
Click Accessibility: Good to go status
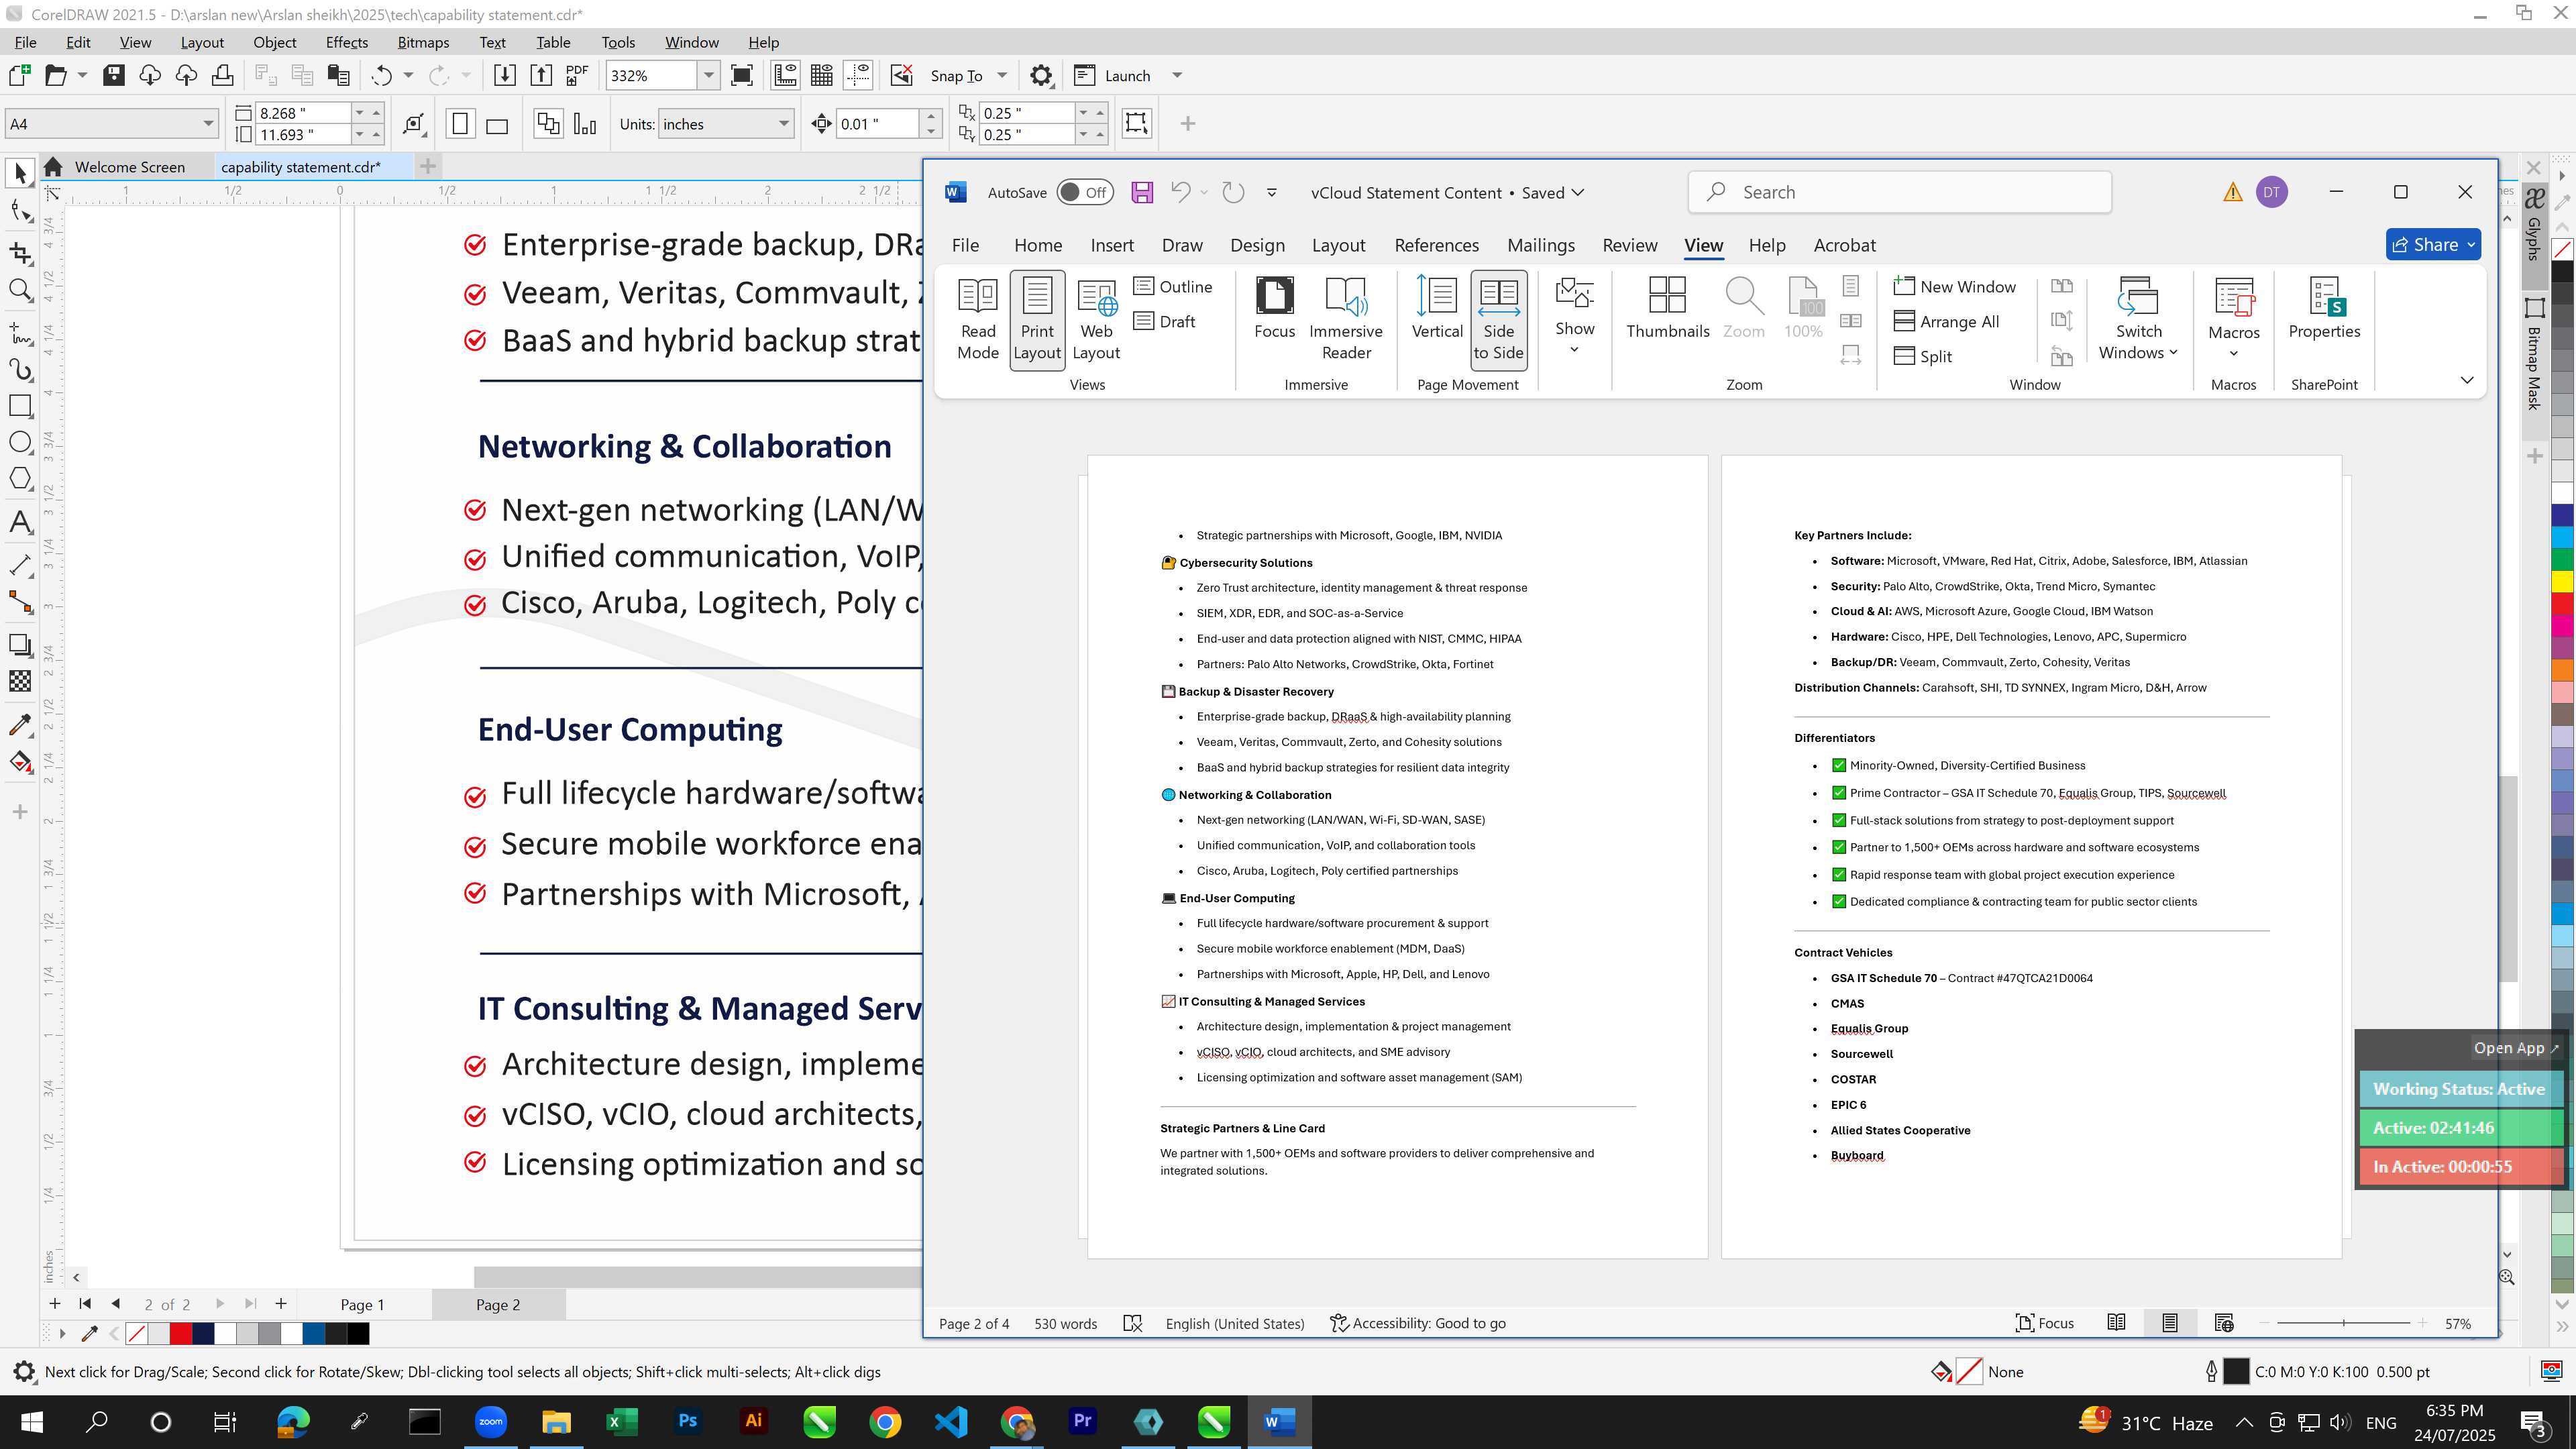tap(1417, 1323)
